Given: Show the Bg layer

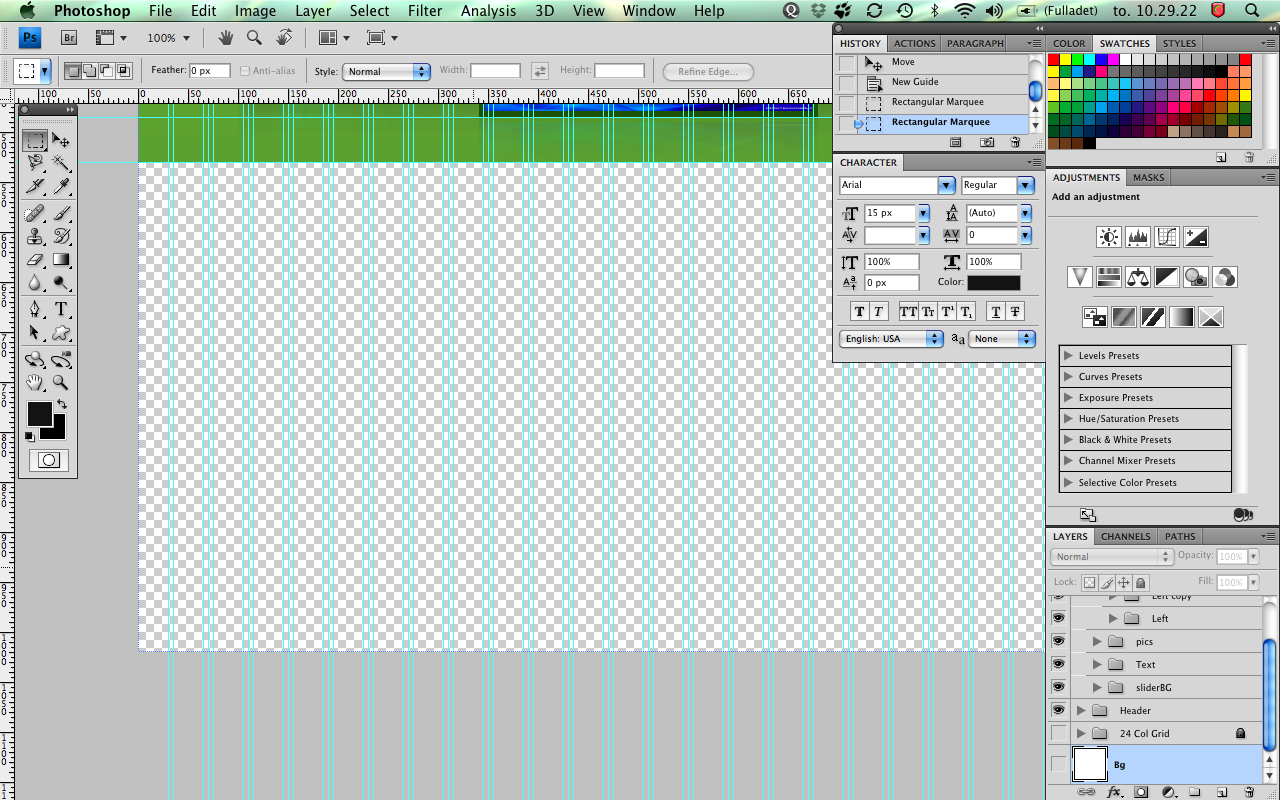Looking at the screenshot, I should click(1058, 764).
